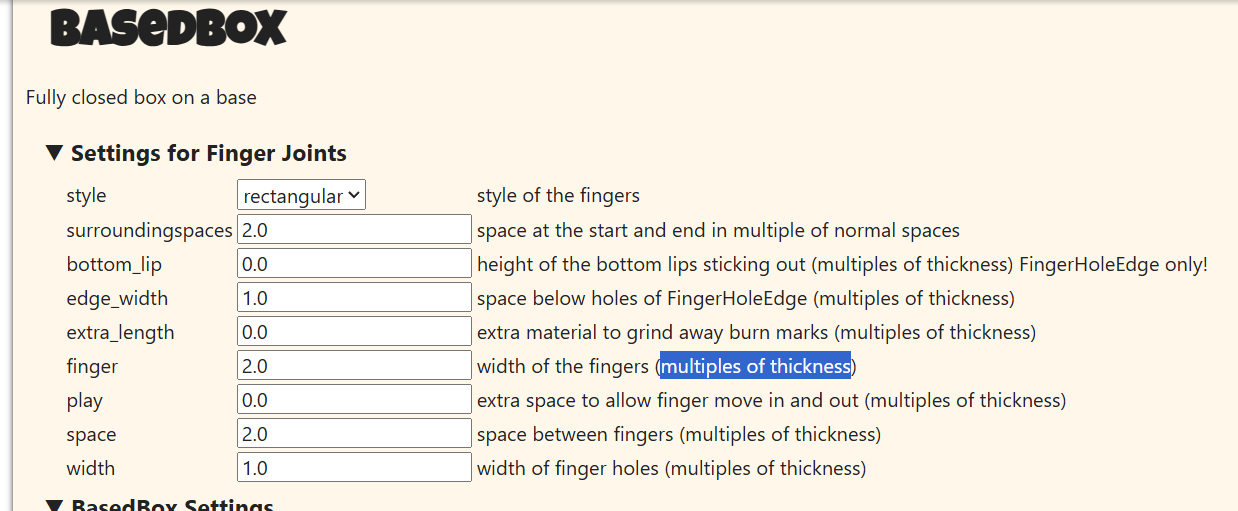Click the 'style of the fingers' description
1238x511 pixels.
558,195
